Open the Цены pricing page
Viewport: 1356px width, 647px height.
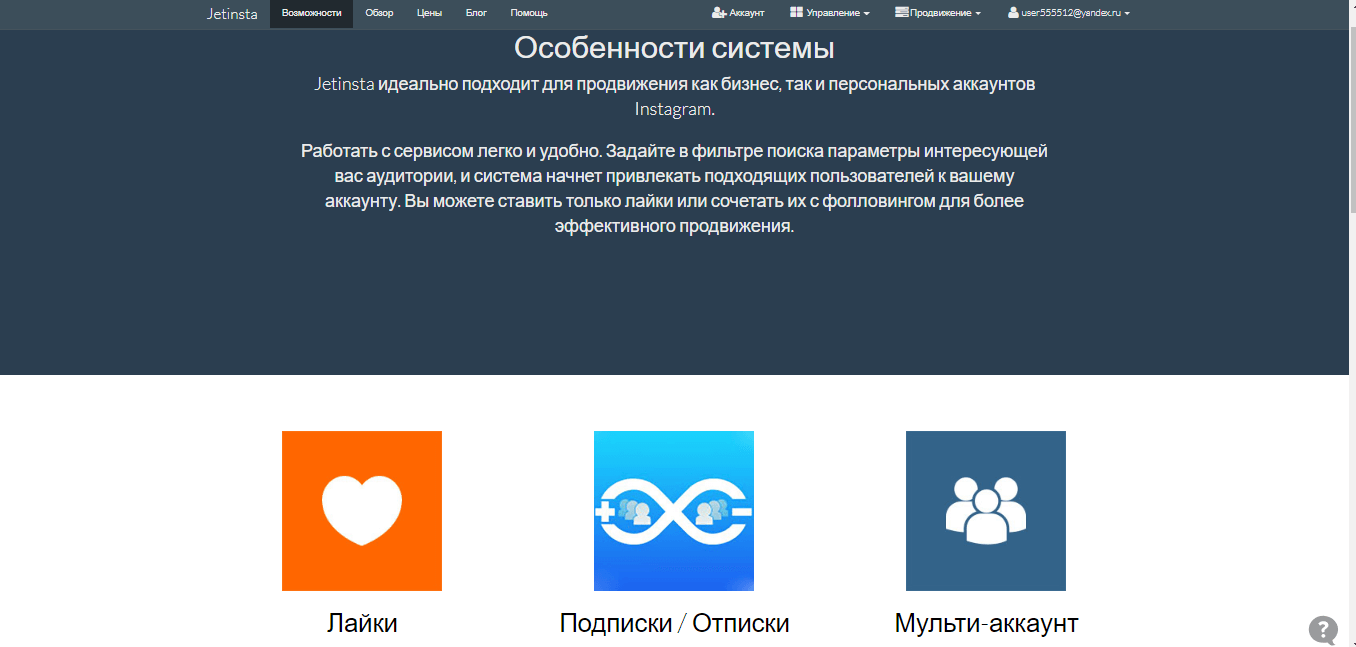429,13
